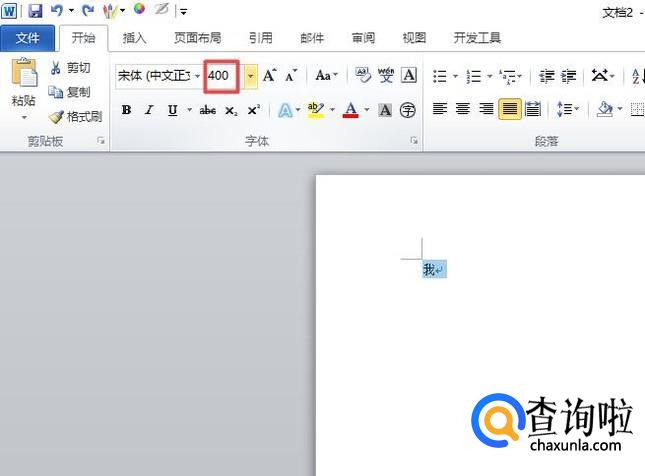Apply superscript formatting
This screenshot has width=645, height=476.
click(x=254, y=110)
